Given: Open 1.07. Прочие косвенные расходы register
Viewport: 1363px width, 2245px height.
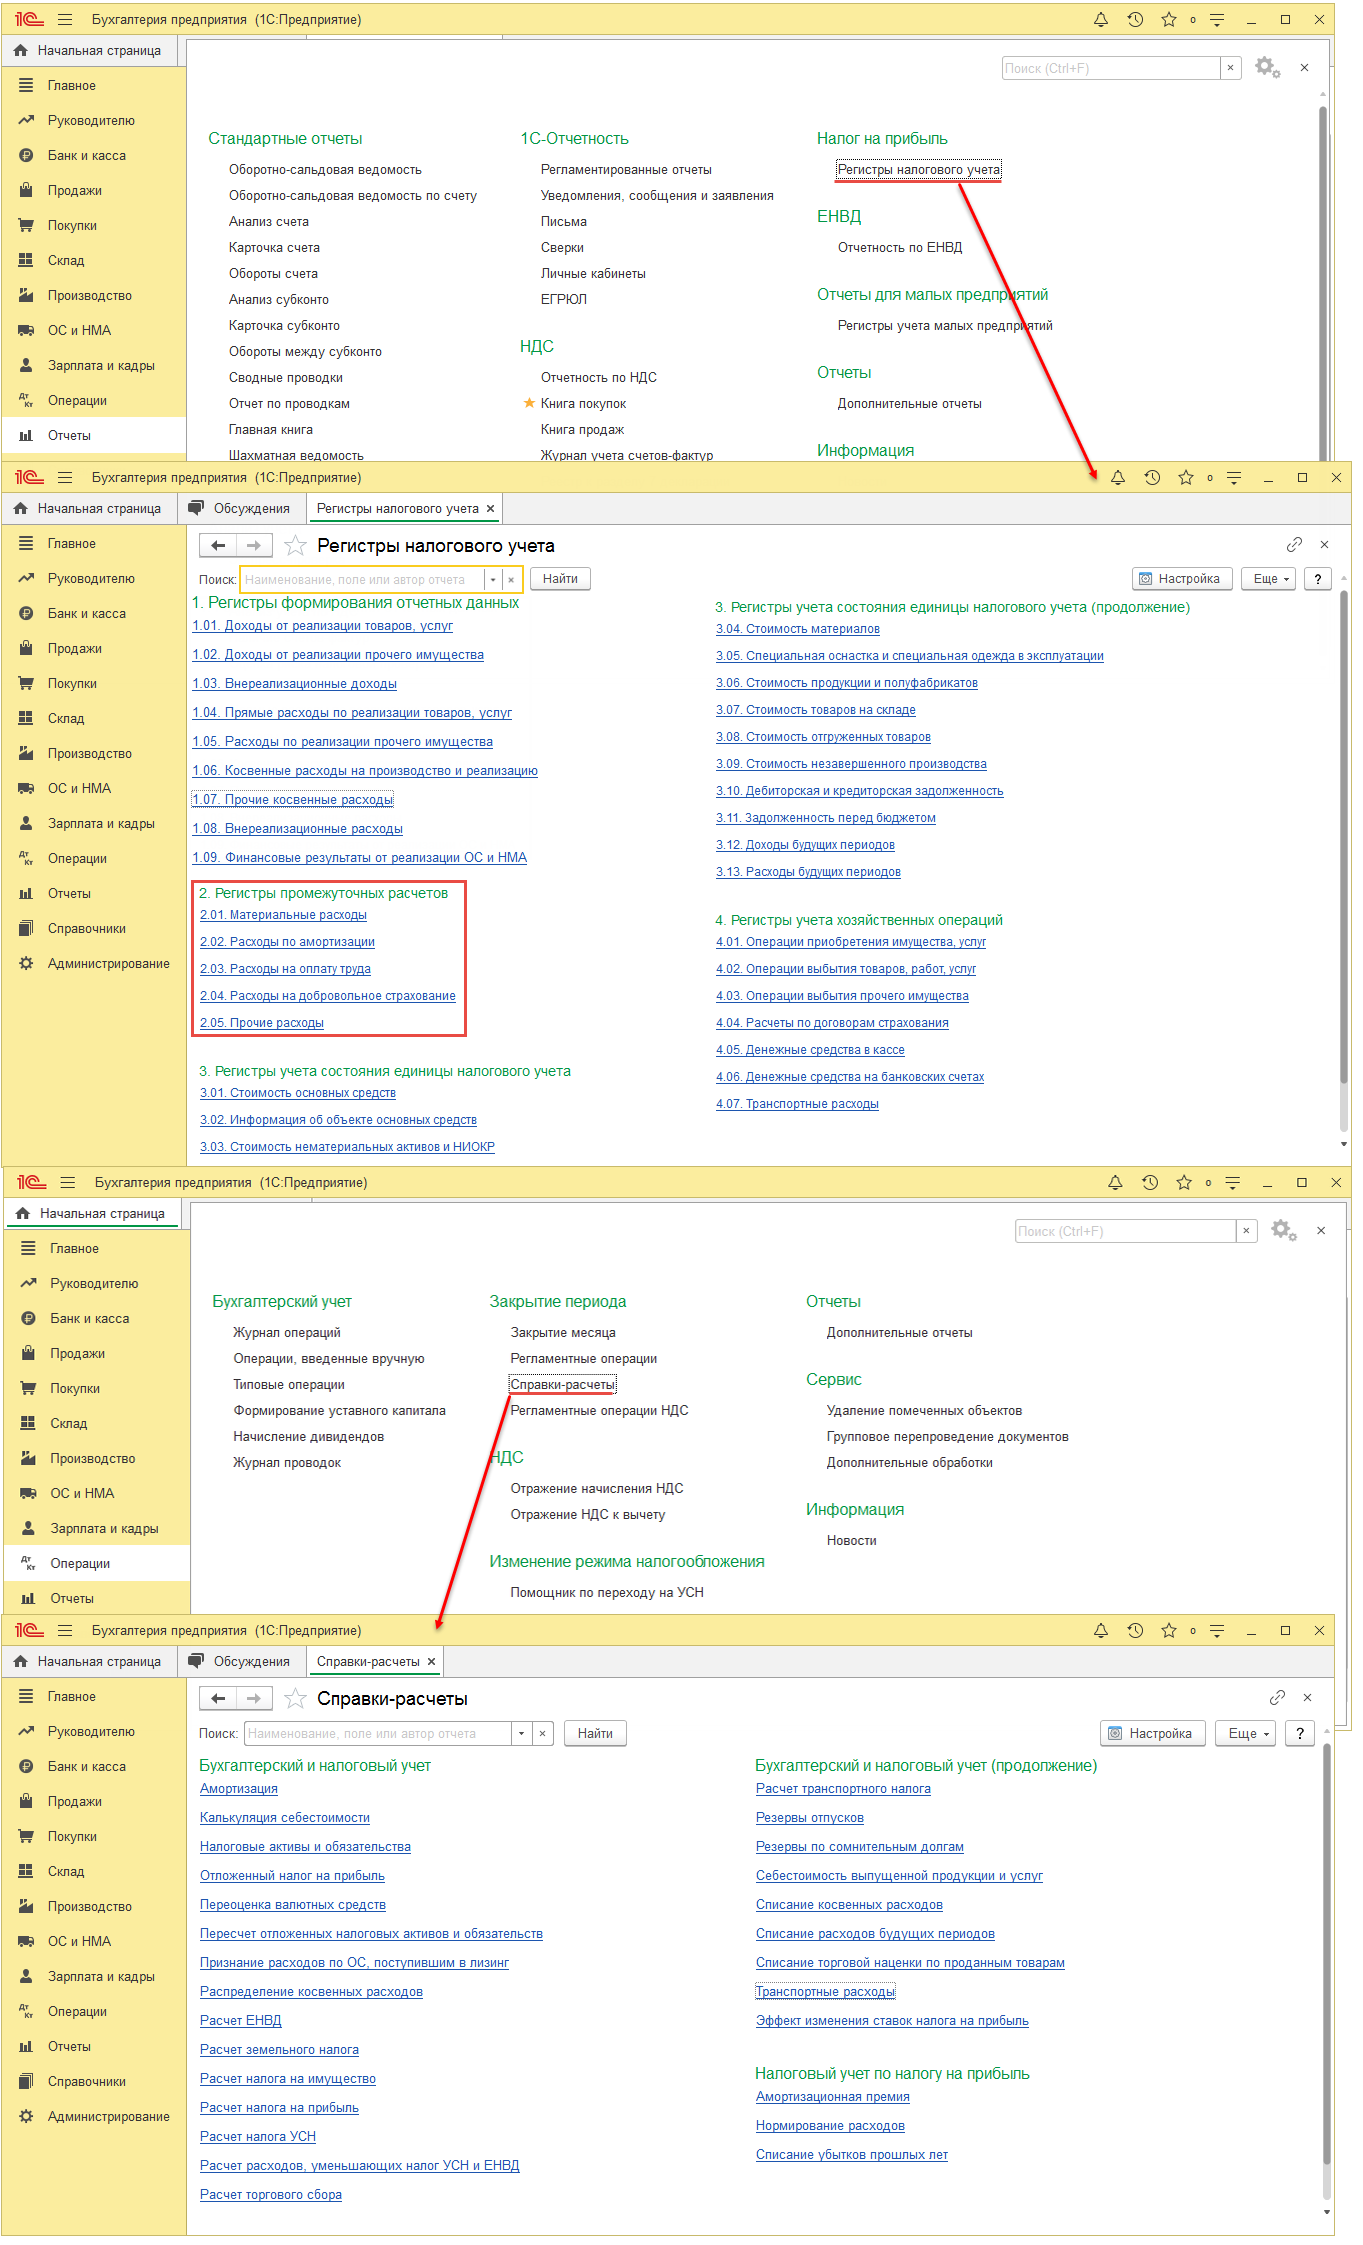Looking at the screenshot, I should pyautogui.click(x=293, y=800).
